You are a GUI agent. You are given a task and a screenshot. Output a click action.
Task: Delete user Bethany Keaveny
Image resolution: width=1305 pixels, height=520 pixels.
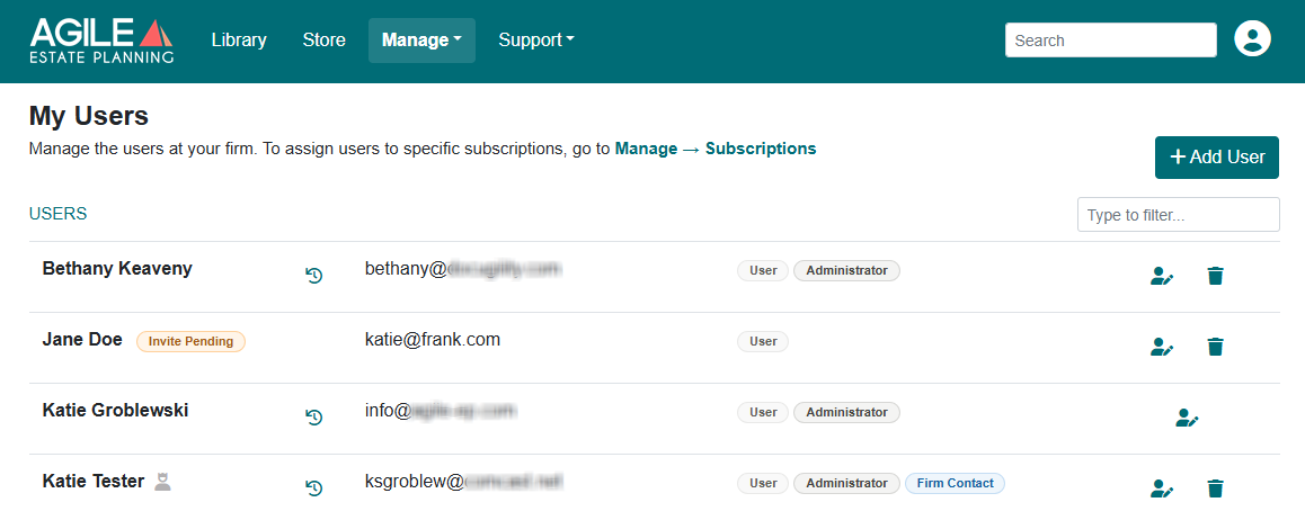click(x=1215, y=276)
